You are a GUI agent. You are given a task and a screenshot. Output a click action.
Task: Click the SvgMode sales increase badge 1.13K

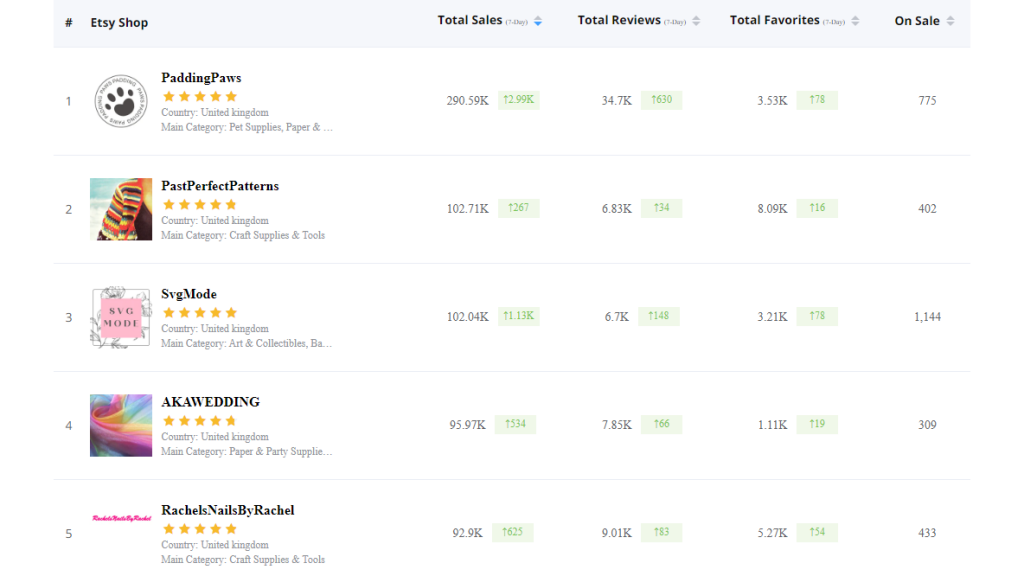pos(518,316)
